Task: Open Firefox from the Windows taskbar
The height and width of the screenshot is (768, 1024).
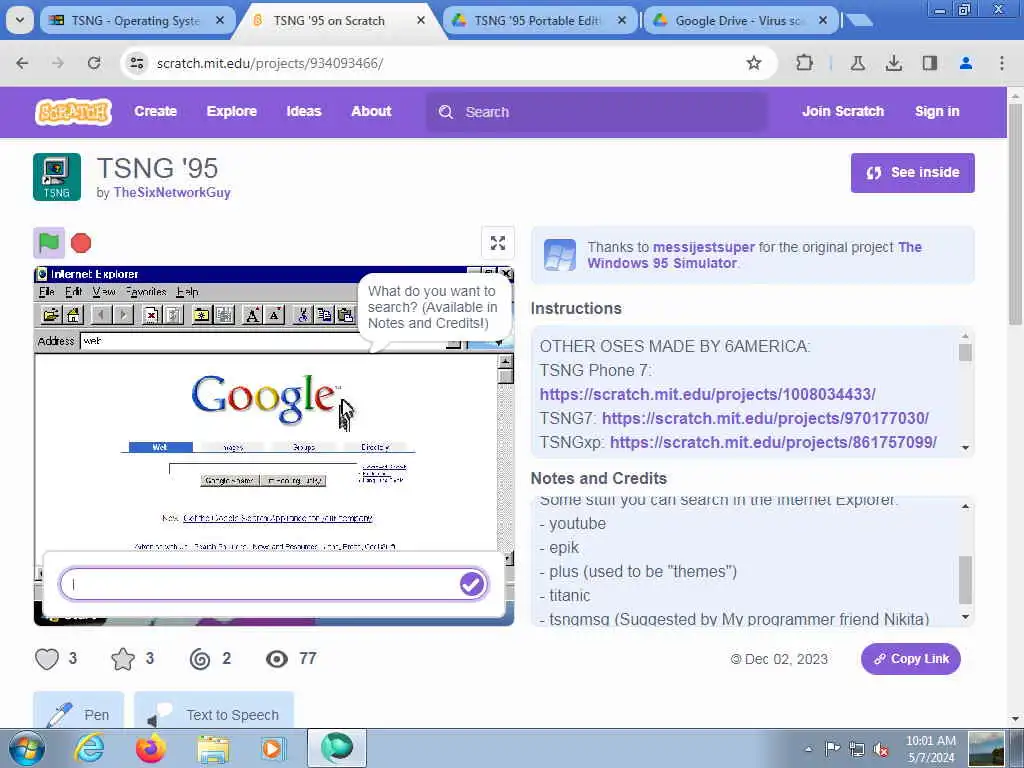Action: click(x=151, y=748)
